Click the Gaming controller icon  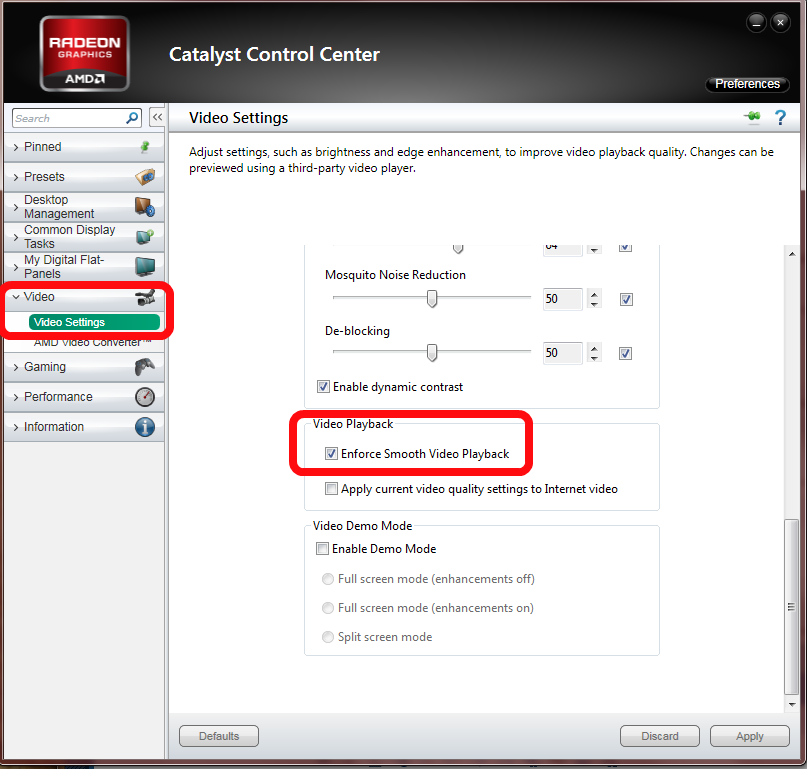145,367
